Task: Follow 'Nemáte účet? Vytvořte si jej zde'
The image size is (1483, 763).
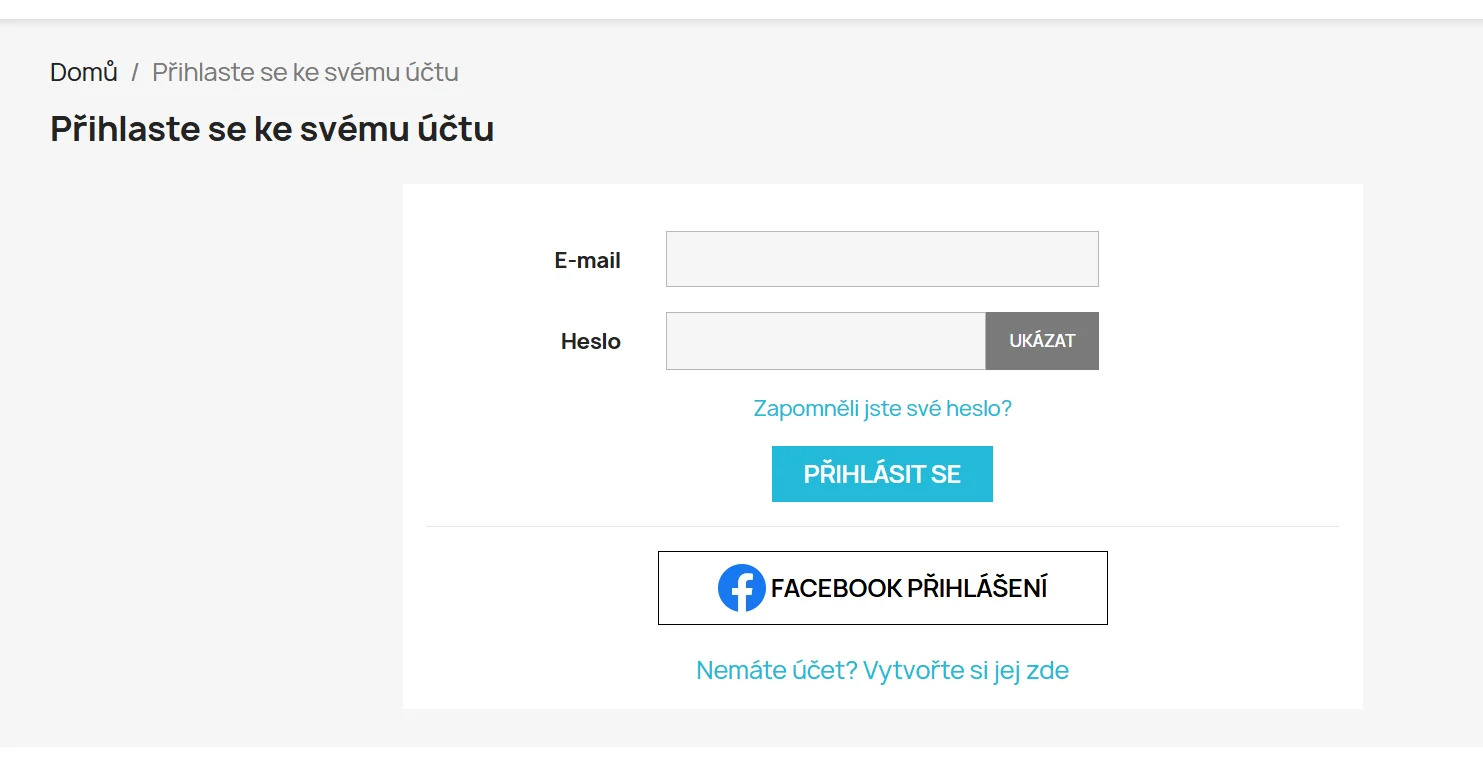Action: [x=882, y=670]
